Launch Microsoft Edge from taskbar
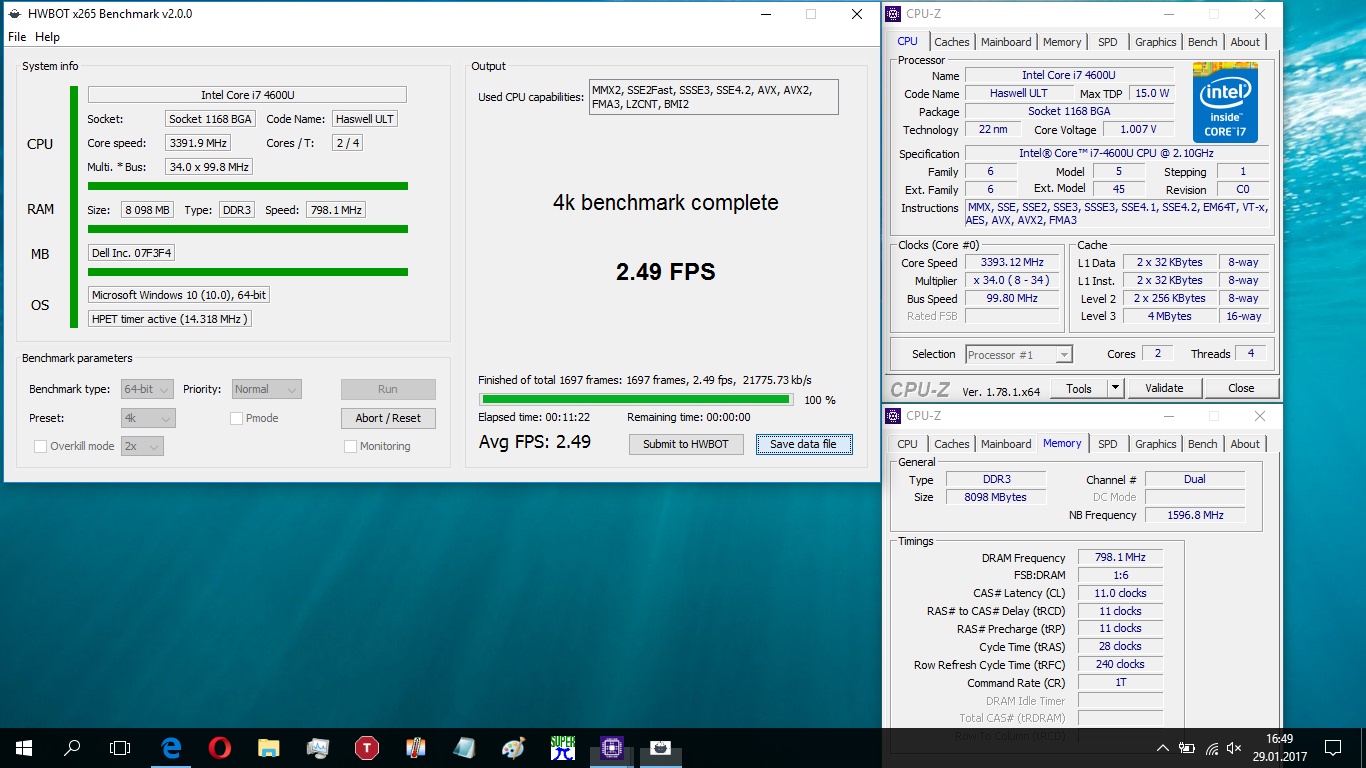The image size is (1366, 768). (171, 747)
